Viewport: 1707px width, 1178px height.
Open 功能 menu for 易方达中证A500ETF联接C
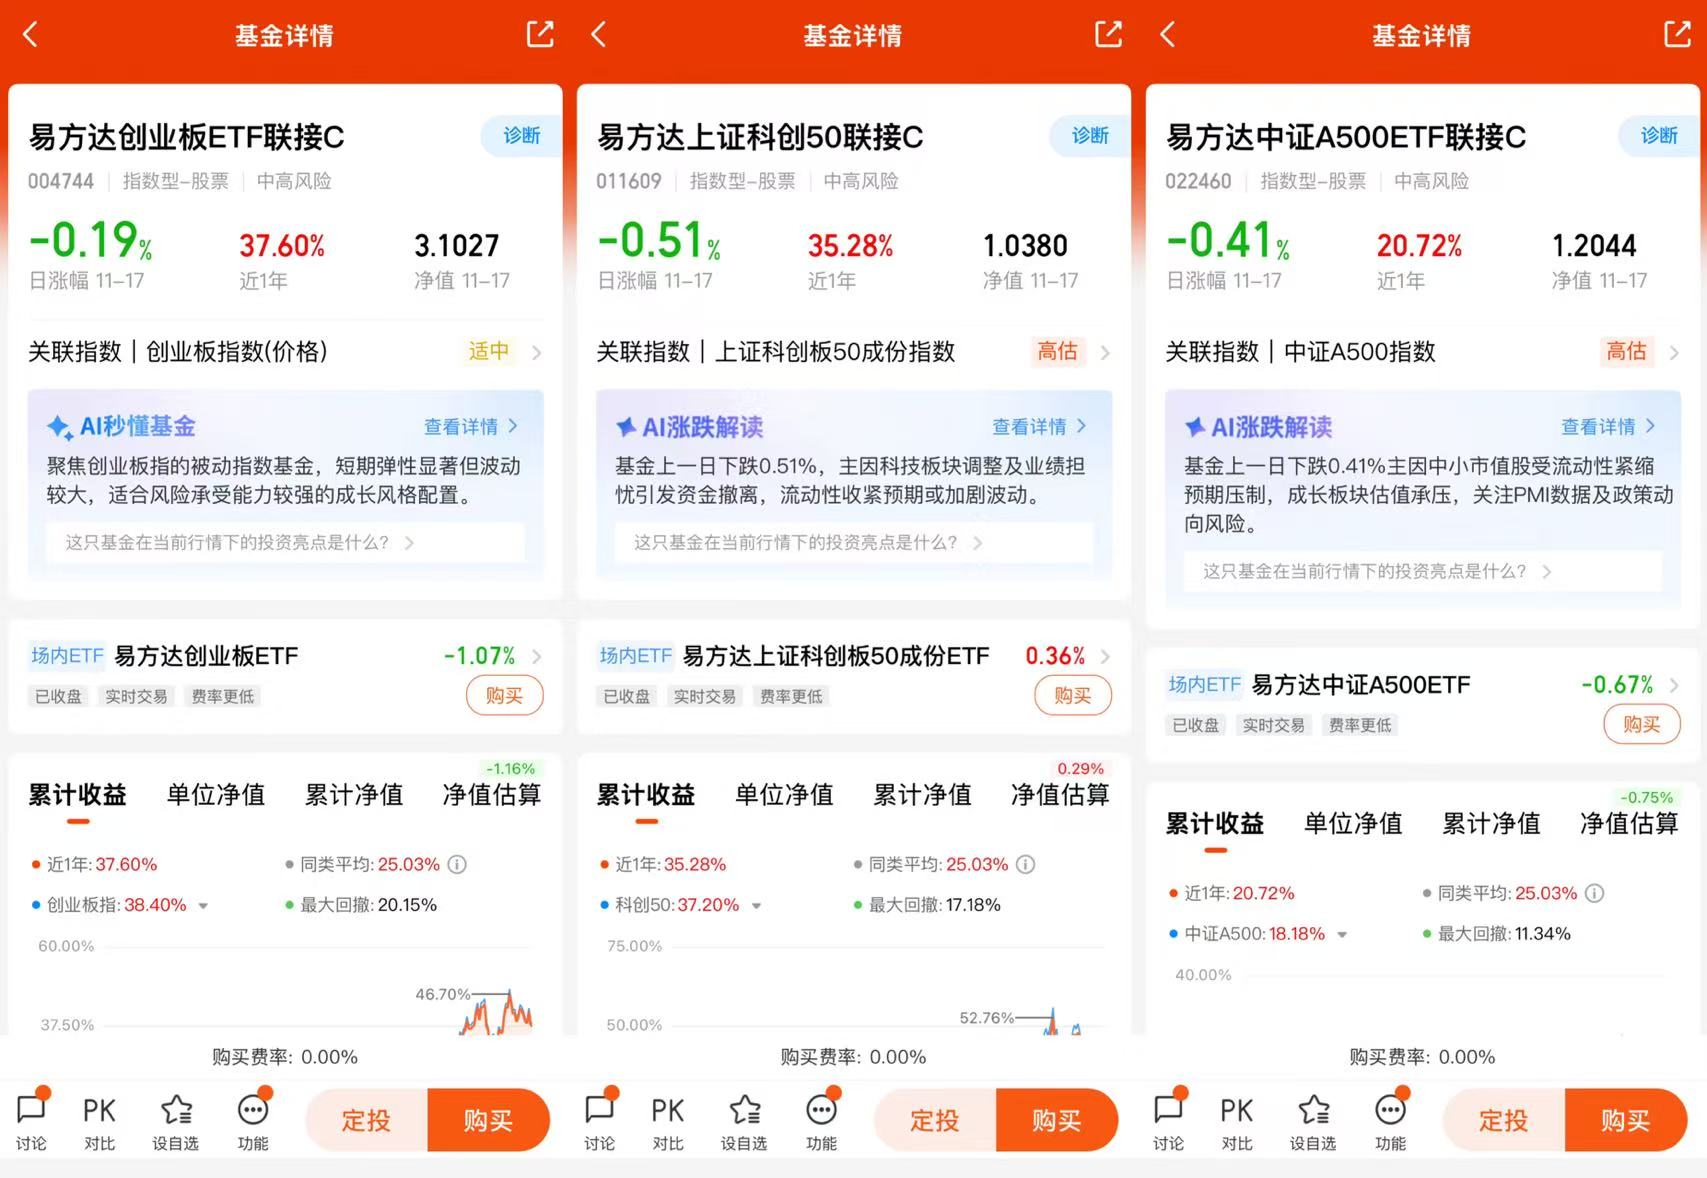coord(1391,1120)
